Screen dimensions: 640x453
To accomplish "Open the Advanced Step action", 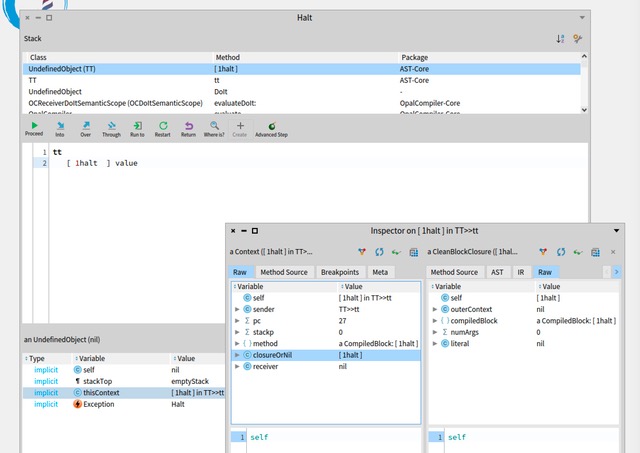I will [x=272, y=127].
